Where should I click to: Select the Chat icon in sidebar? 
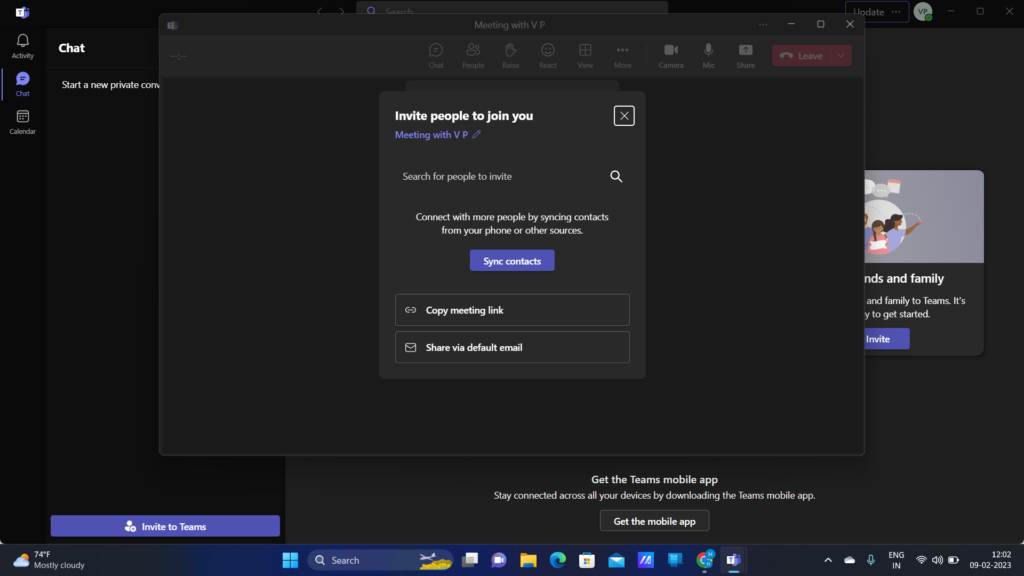(22, 84)
